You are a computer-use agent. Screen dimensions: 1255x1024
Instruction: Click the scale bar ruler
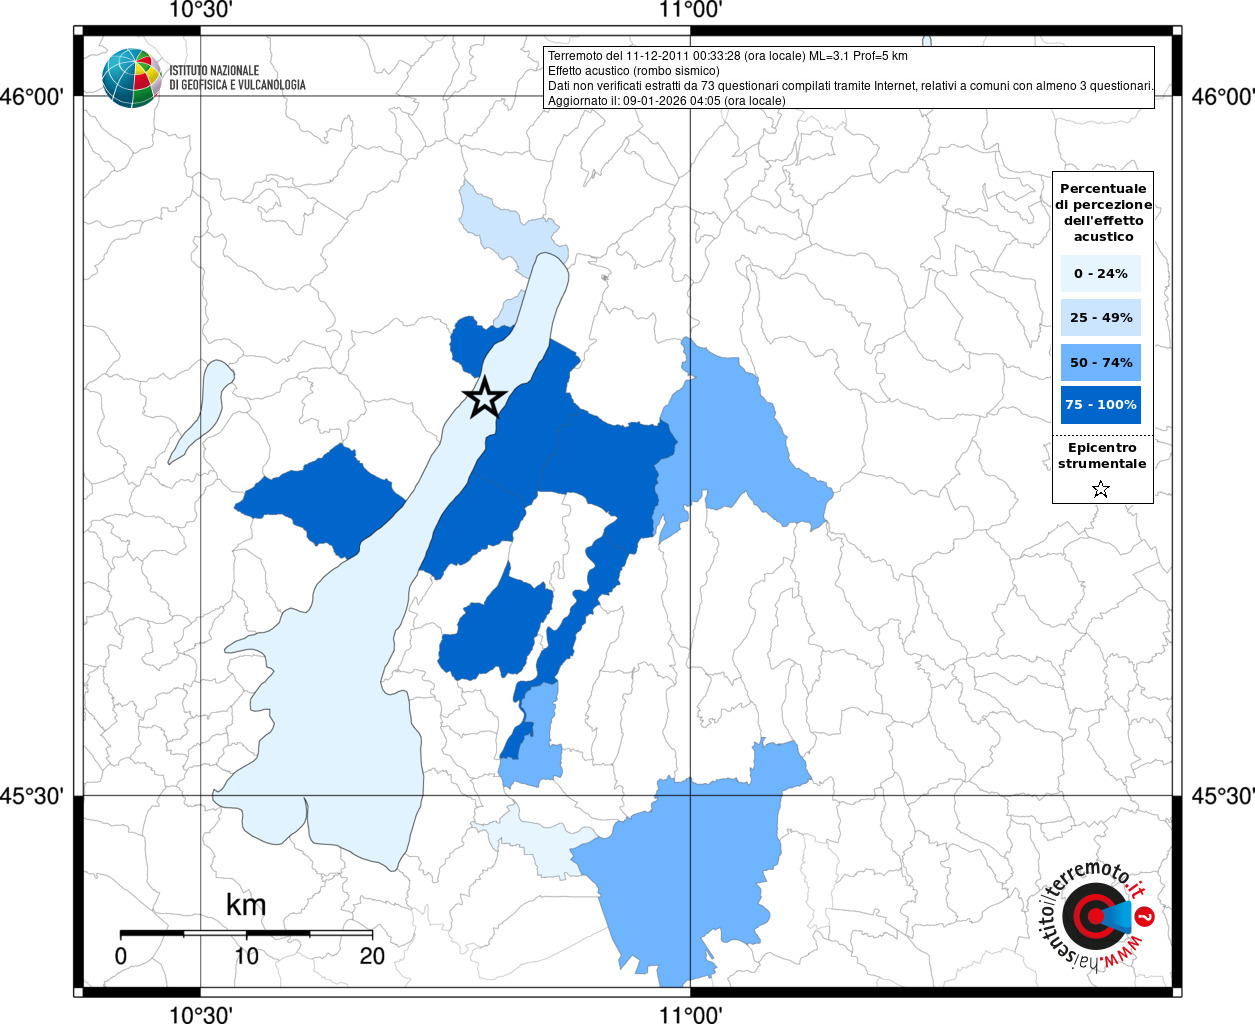click(246, 933)
